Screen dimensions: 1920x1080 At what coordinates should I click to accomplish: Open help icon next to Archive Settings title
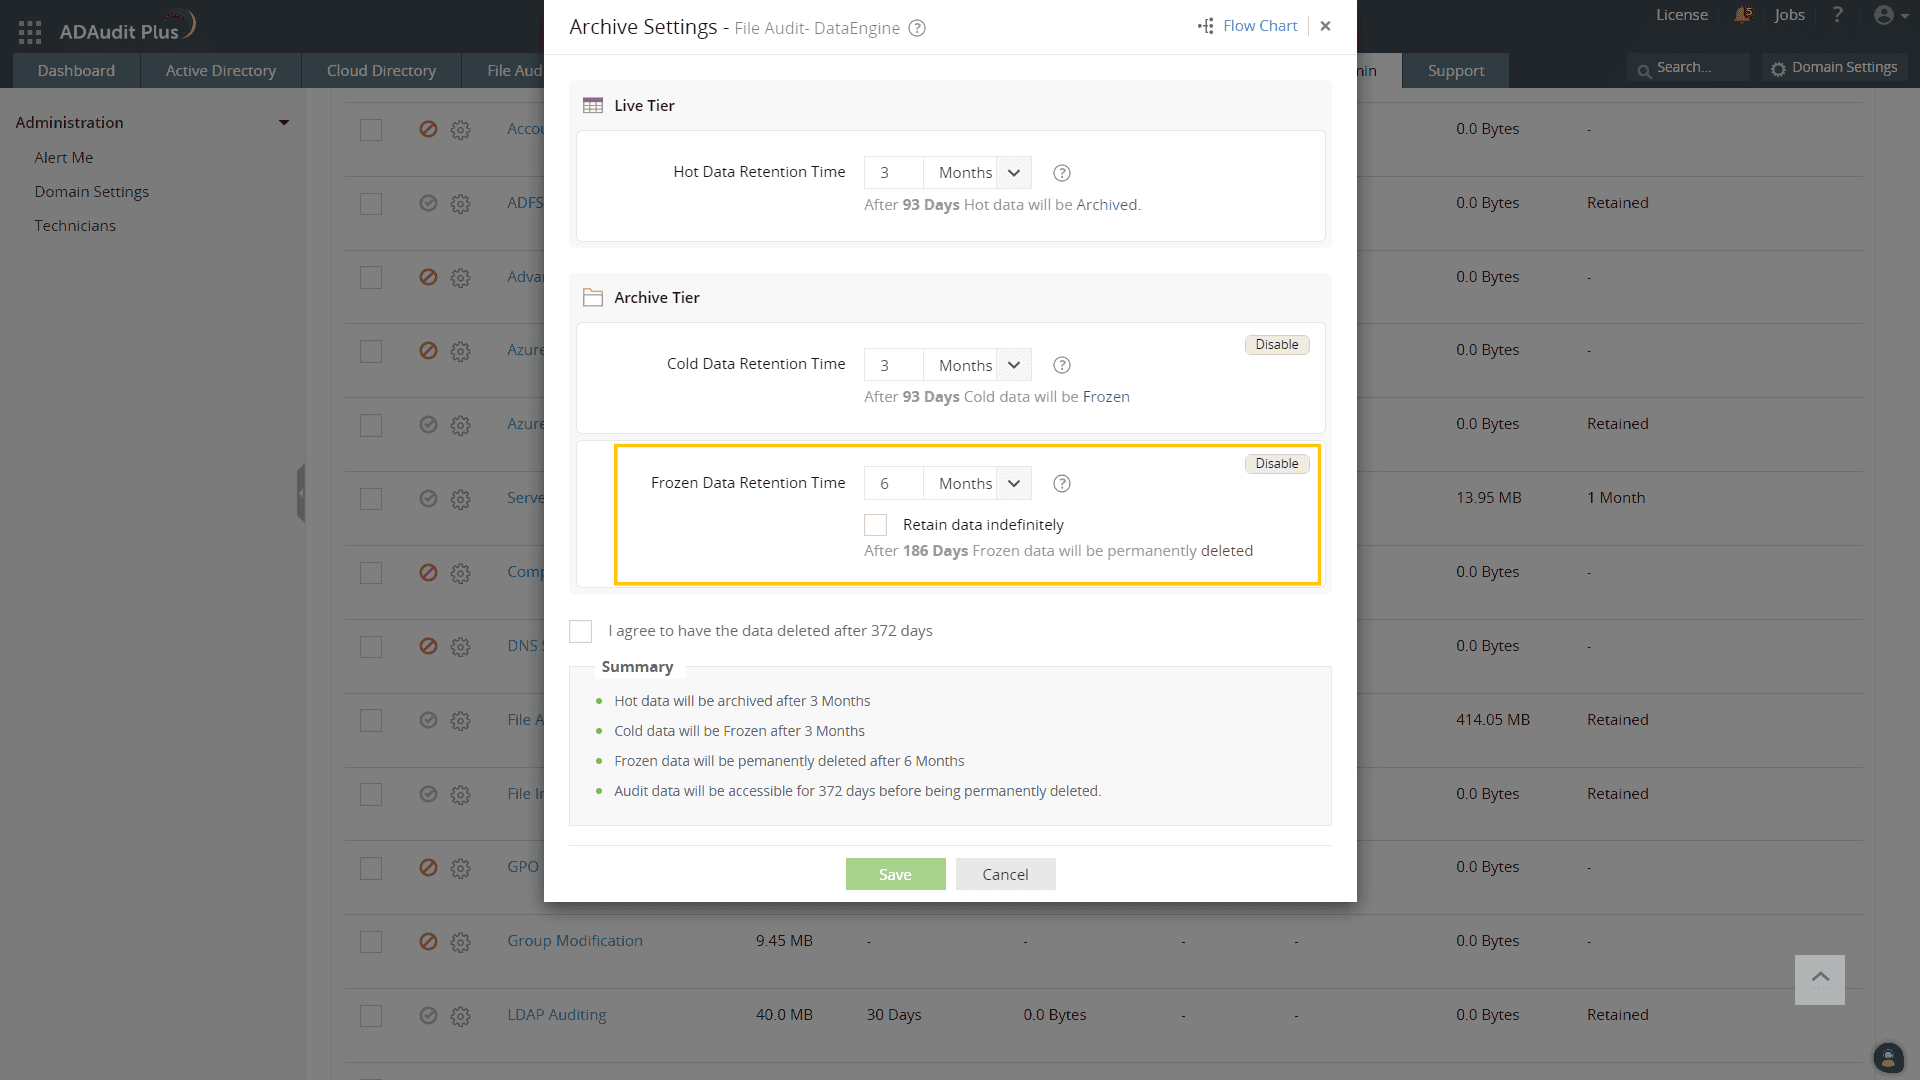pyautogui.click(x=917, y=28)
